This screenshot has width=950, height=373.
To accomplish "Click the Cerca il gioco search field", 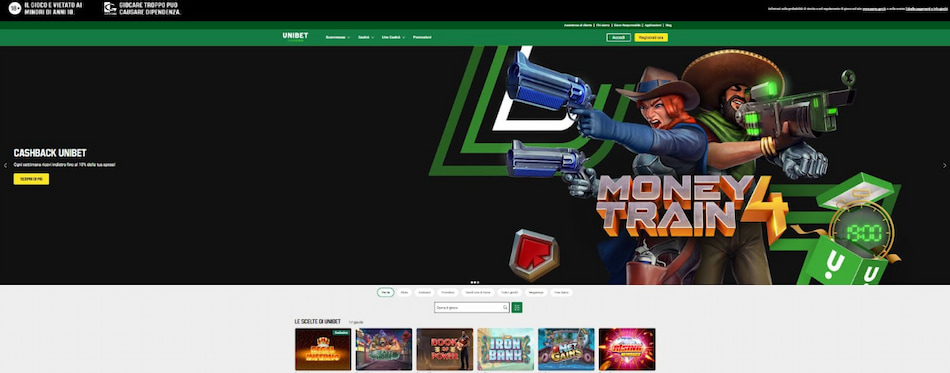I will click(x=471, y=308).
